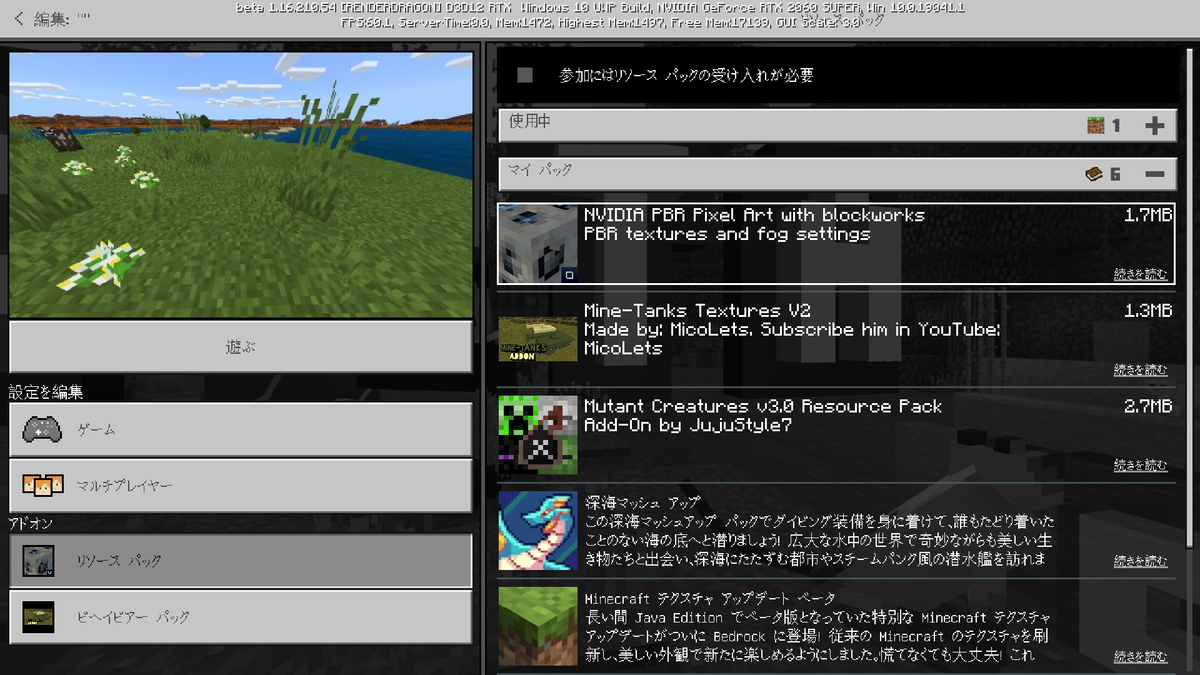1200x675 pixels.
Task: Open リソース パック add-on tab
Action: [x=241, y=561]
